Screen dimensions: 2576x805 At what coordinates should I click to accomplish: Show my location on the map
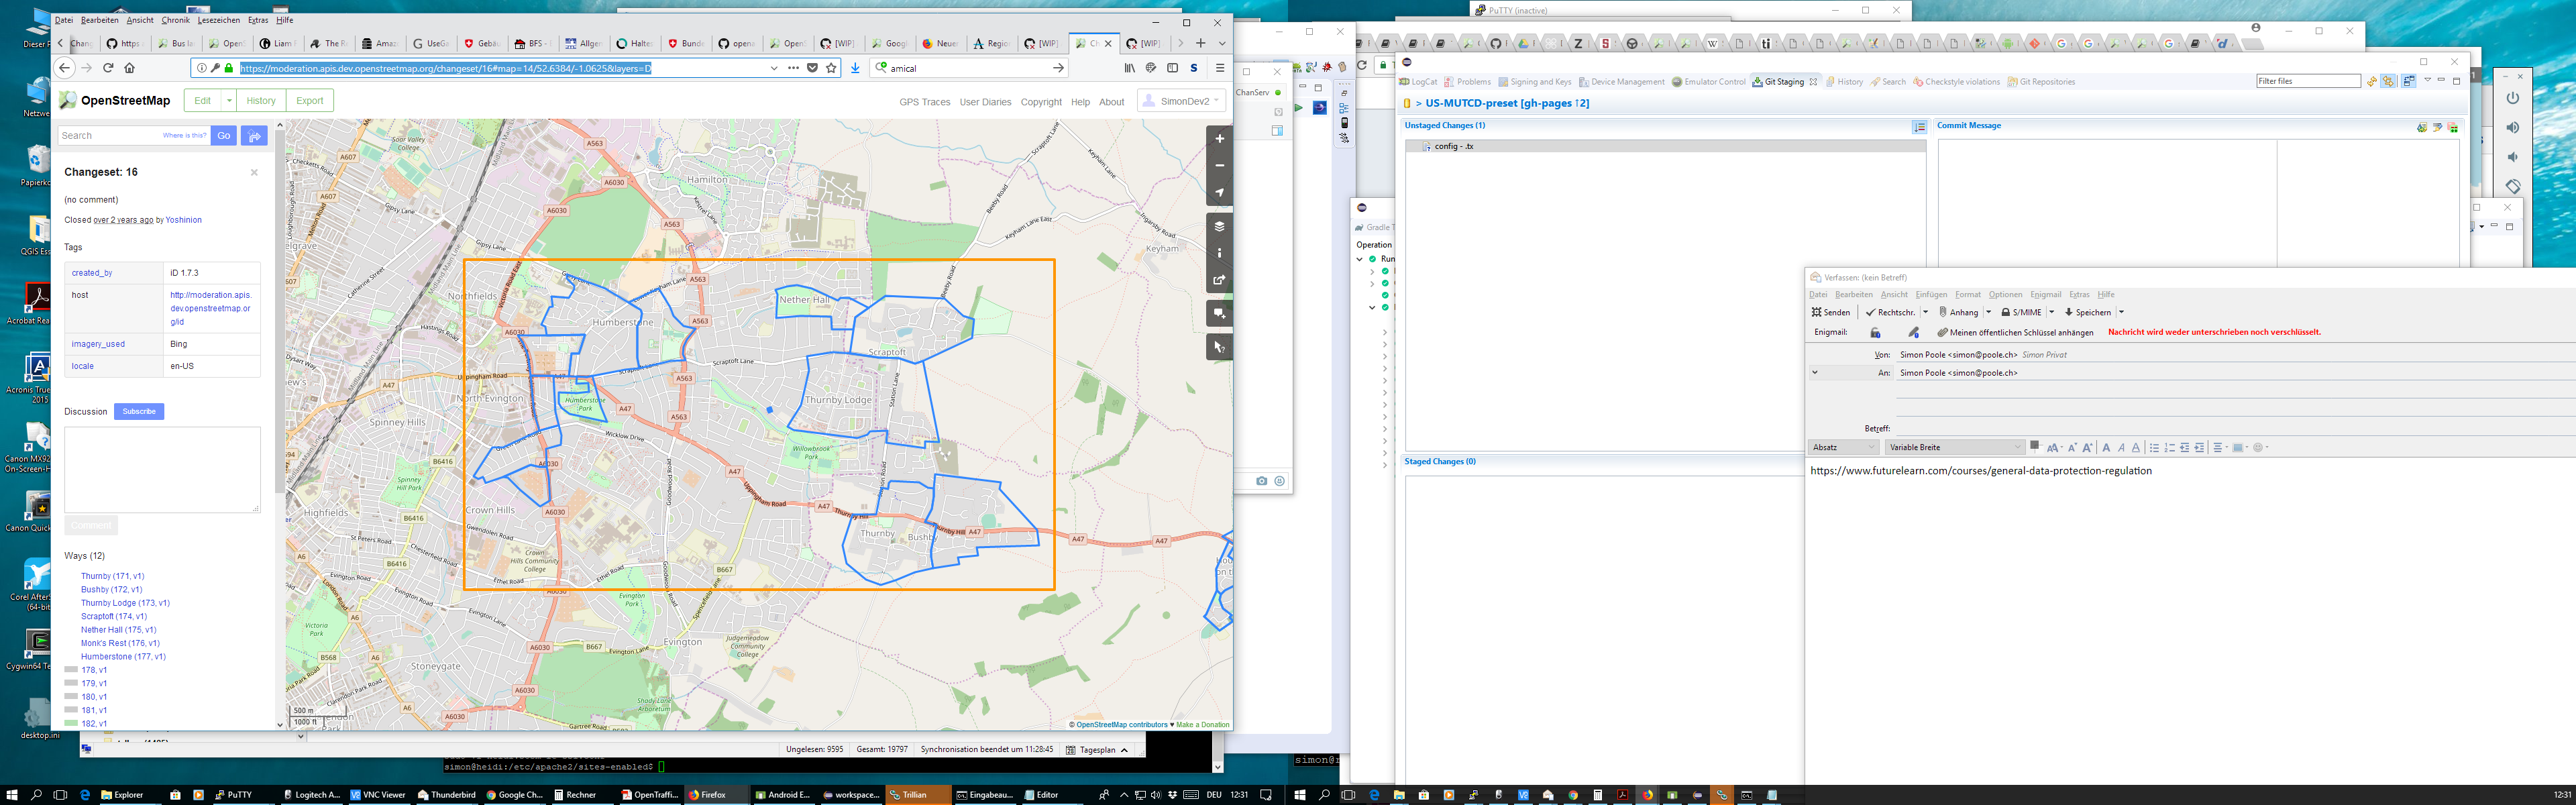[1219, 192]
